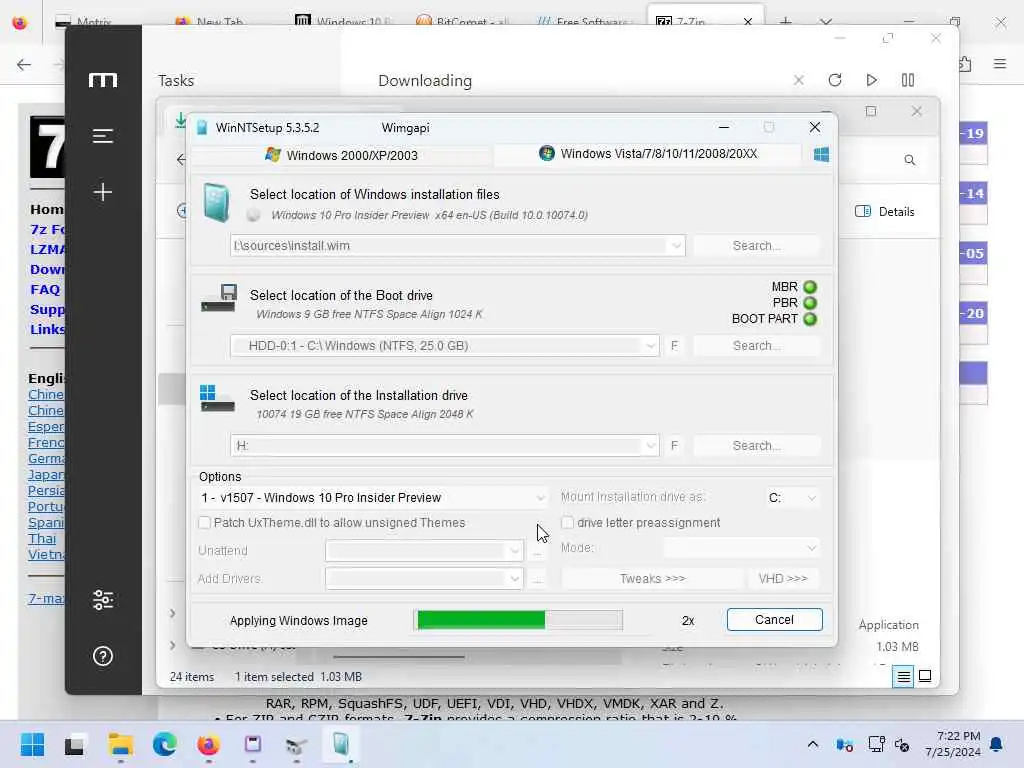Click the BOOT PART green status indicator
This screenshot has width=1024, height=768.
(x=810, y=319)
